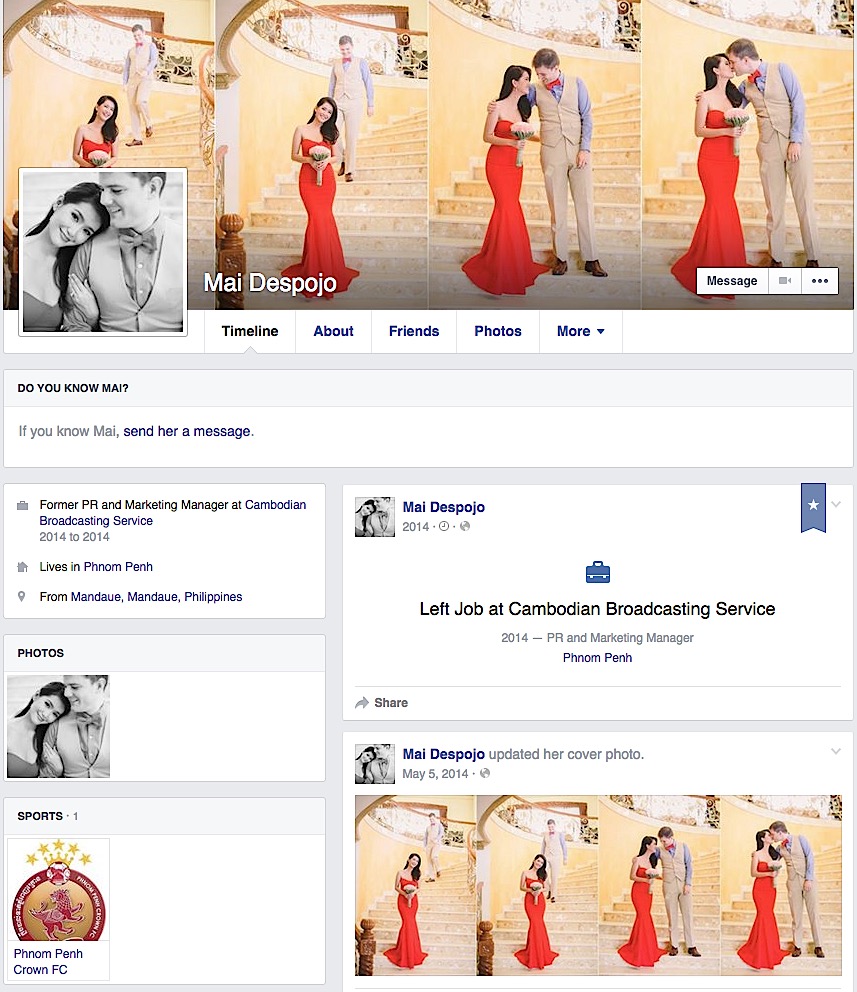857x992 pixels.
Task: Open the May 5, 2014 timestamp
Action: 435,774
